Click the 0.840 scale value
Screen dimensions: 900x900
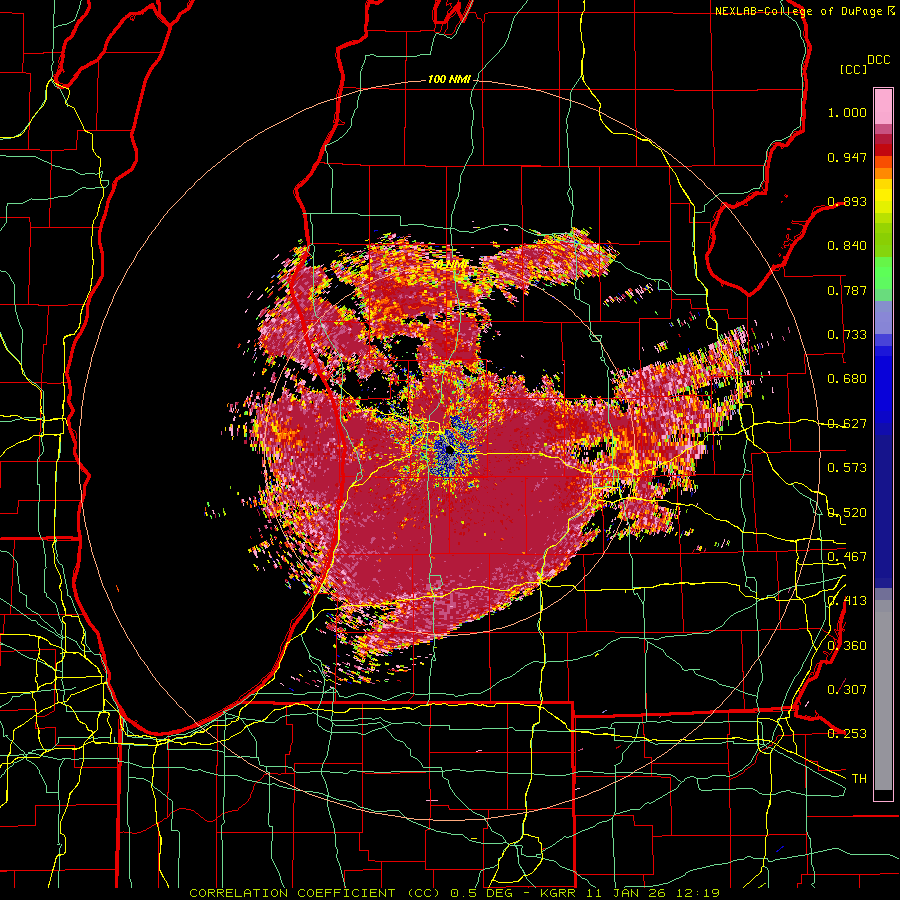pos(847,246)
